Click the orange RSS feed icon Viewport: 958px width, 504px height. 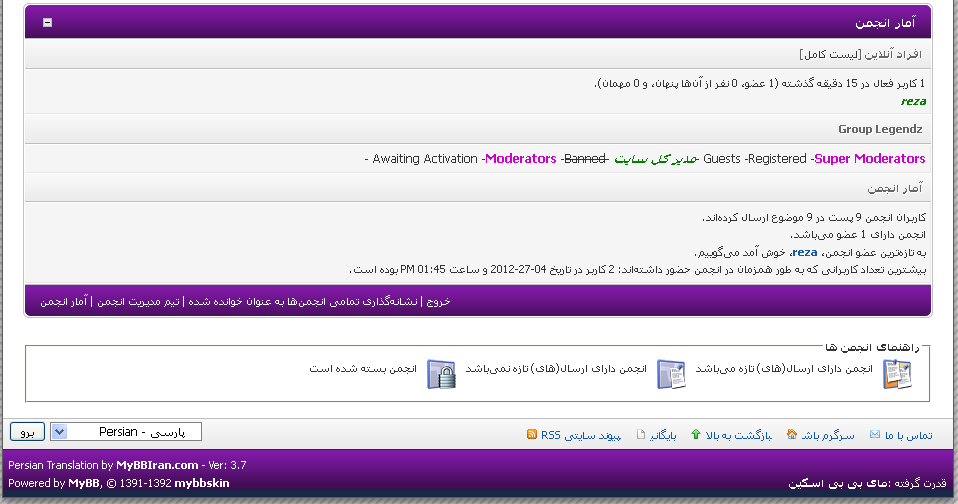(532, 434)
